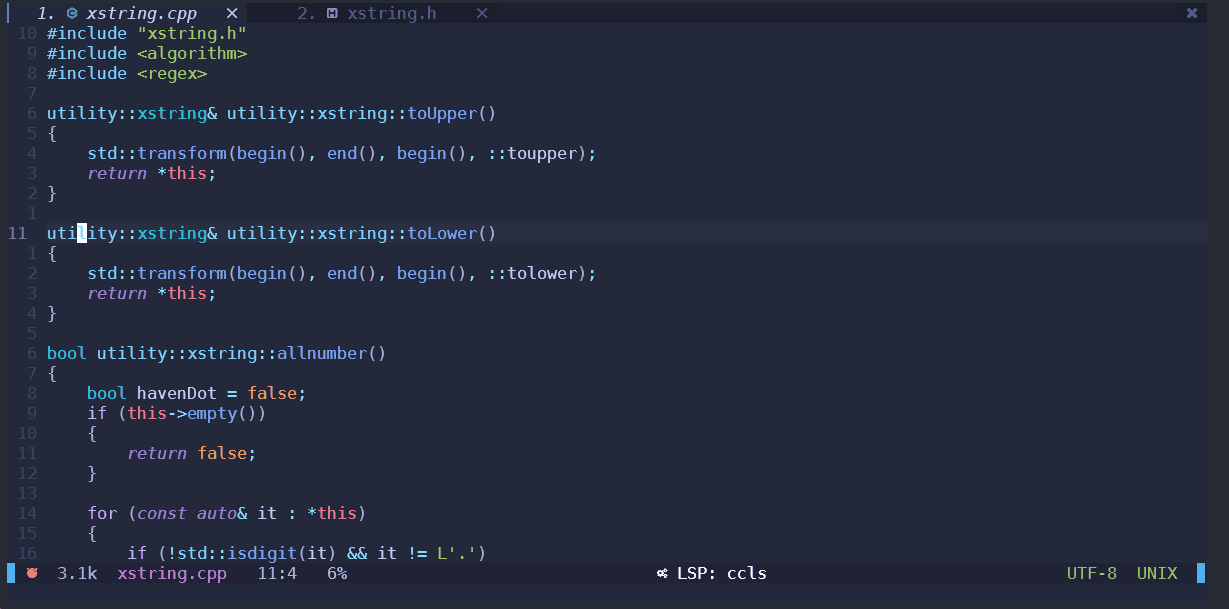Click the header file icon on xstring.h tab
The height and width of the screenshot is (609, 1229).
(332, 13)
